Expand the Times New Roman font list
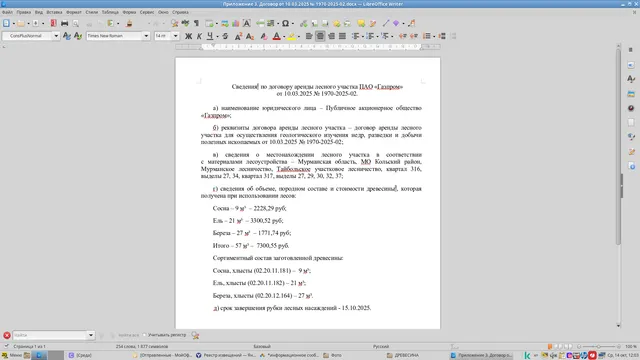The image size is (640, 360). pyautogui.click(x=146, y=36)
